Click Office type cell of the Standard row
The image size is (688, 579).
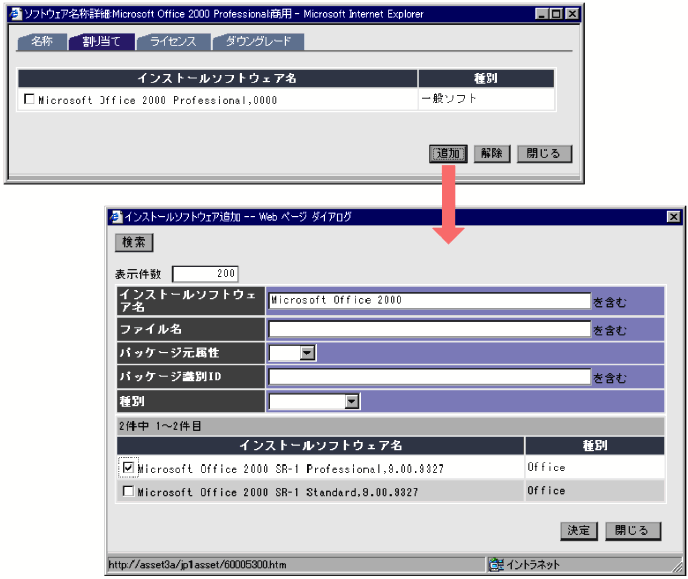tap(595, 491)
